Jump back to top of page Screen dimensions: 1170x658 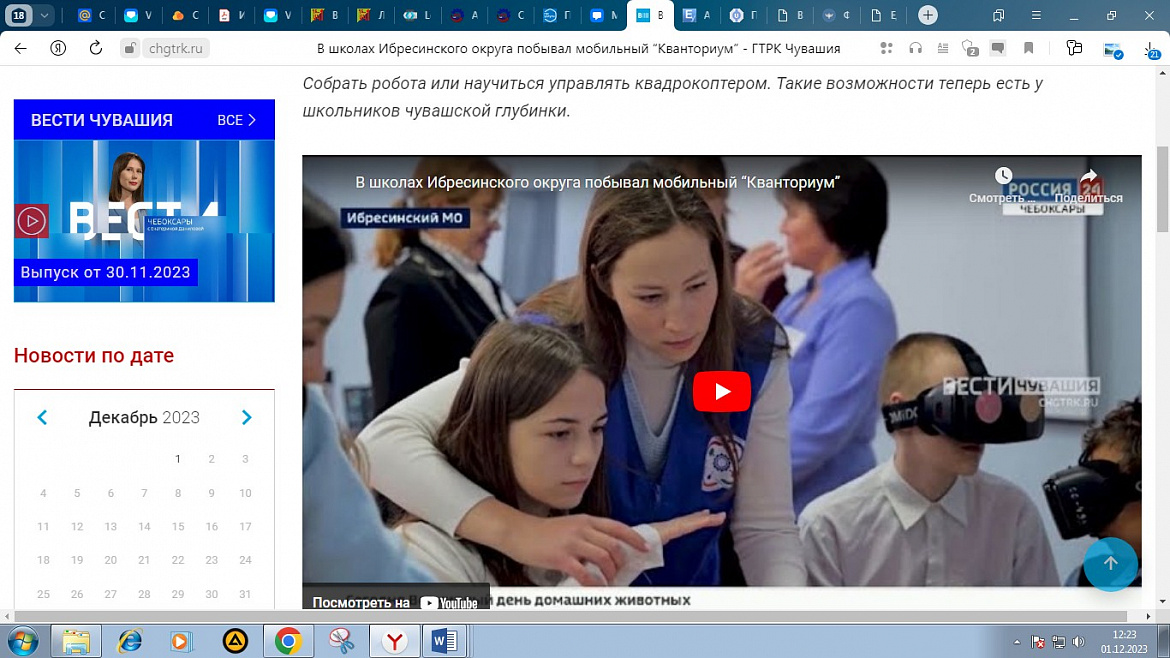pos(1110,564)
